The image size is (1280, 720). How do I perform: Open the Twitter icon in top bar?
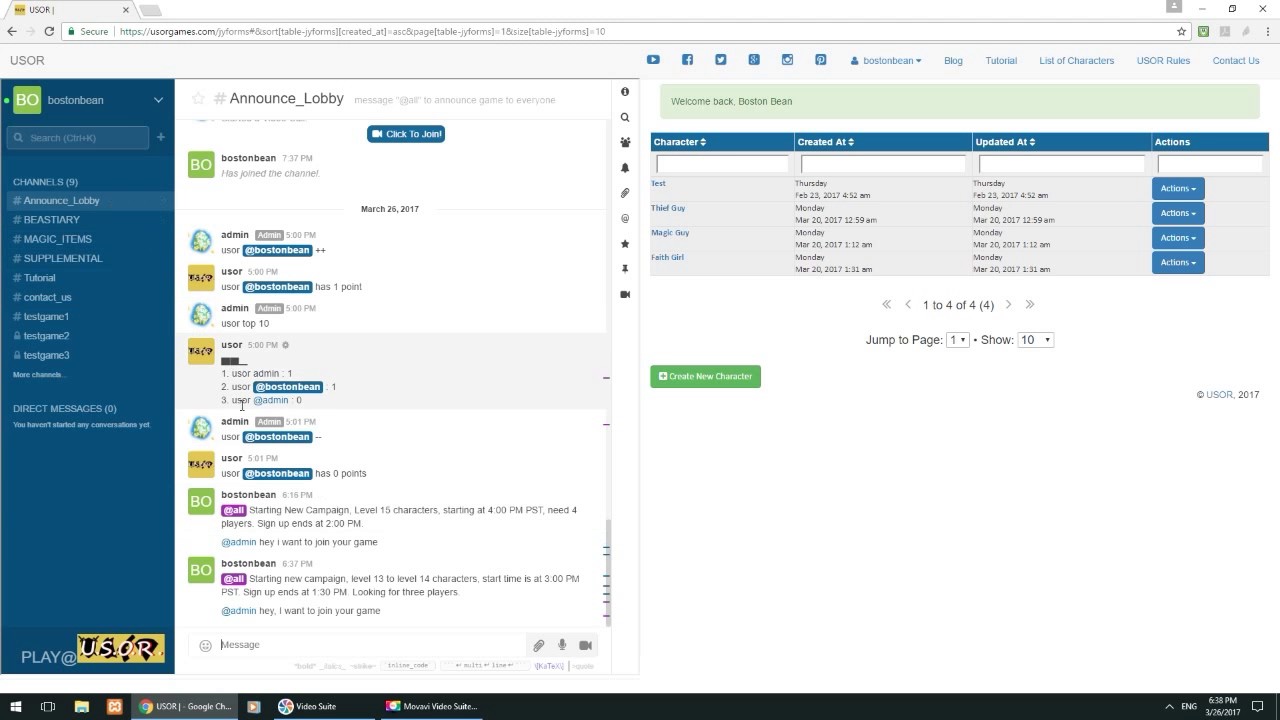click(720, 60)
